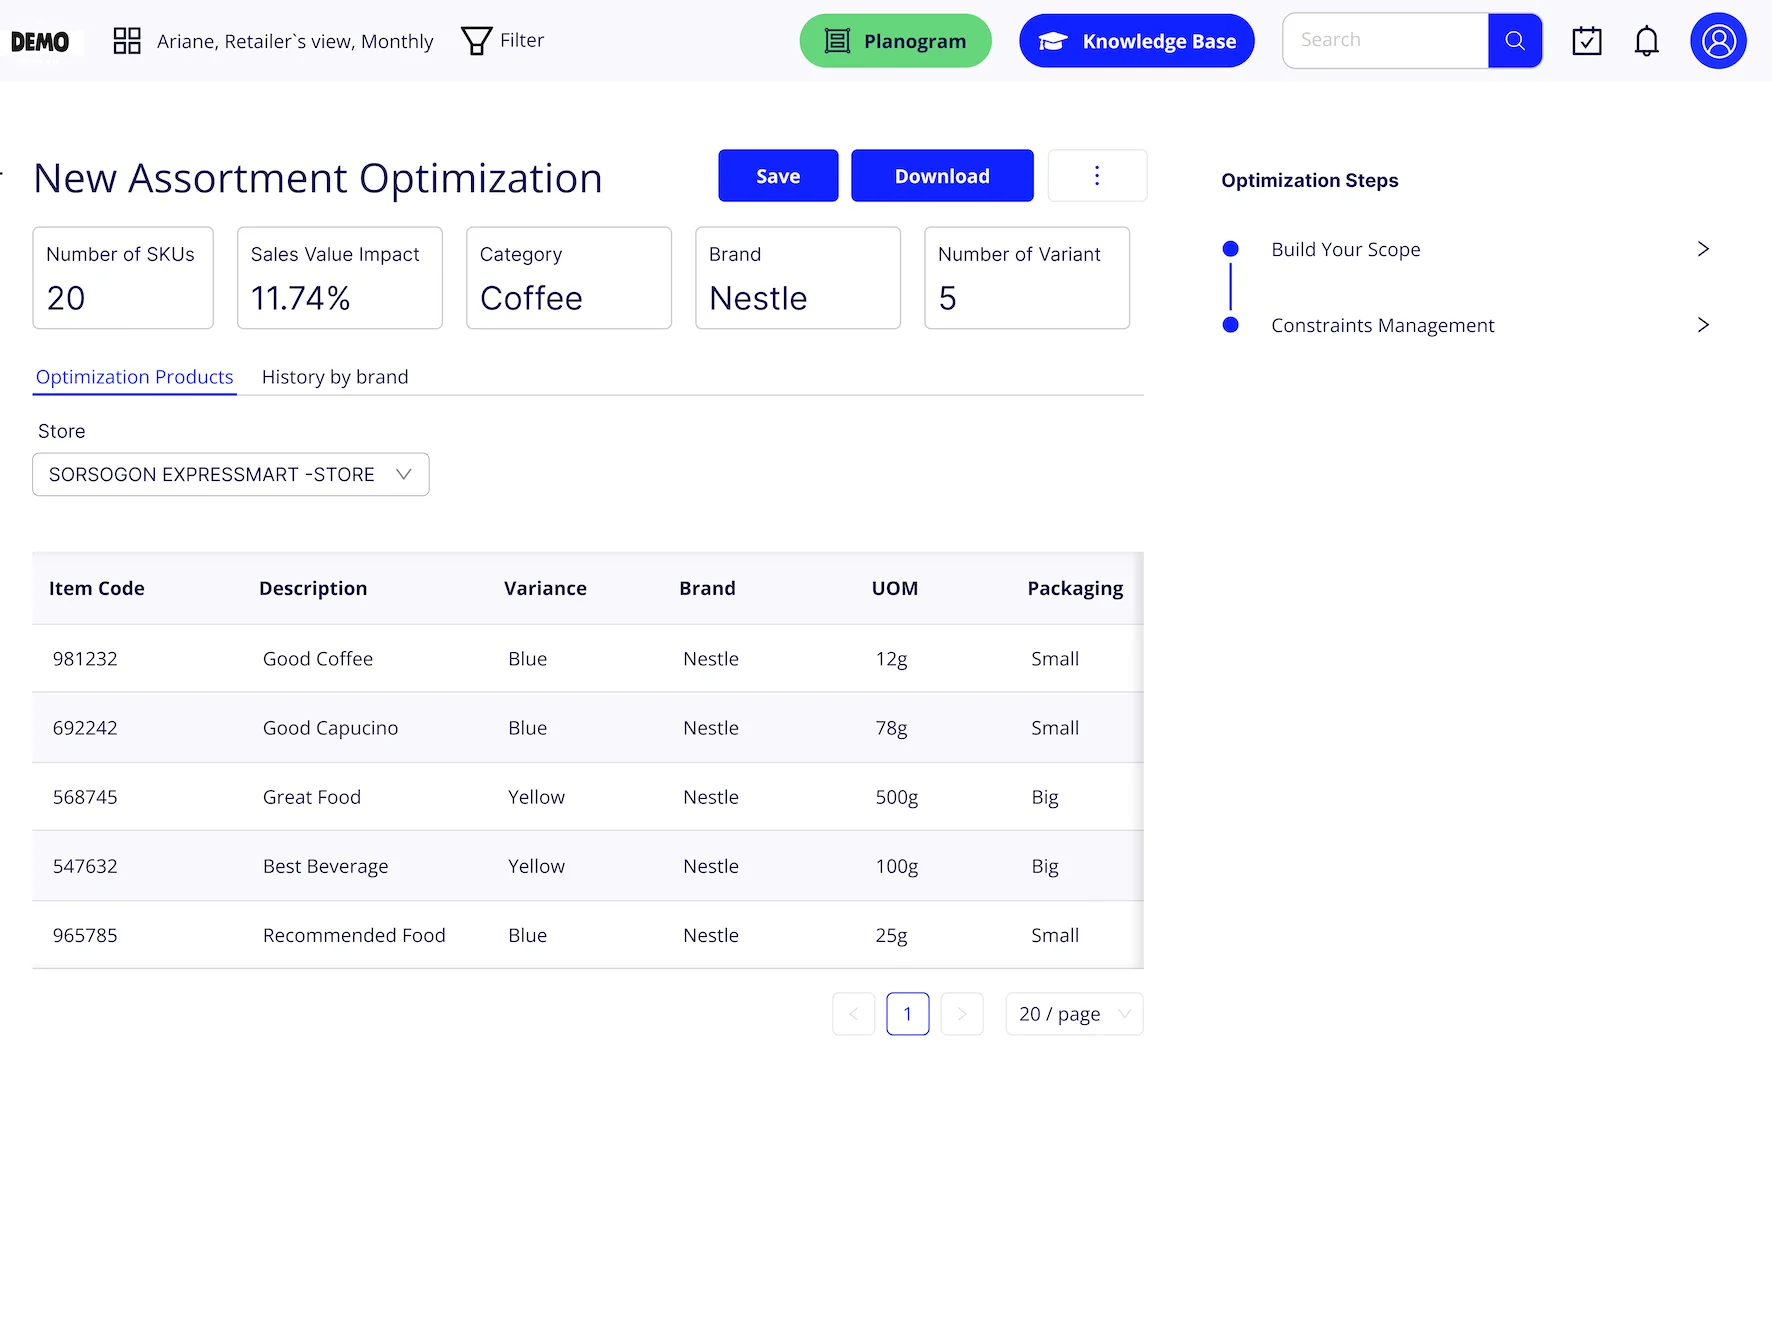
Task: Click Ariane, Retailer's view, Monthly text
Action: (295, 41)
